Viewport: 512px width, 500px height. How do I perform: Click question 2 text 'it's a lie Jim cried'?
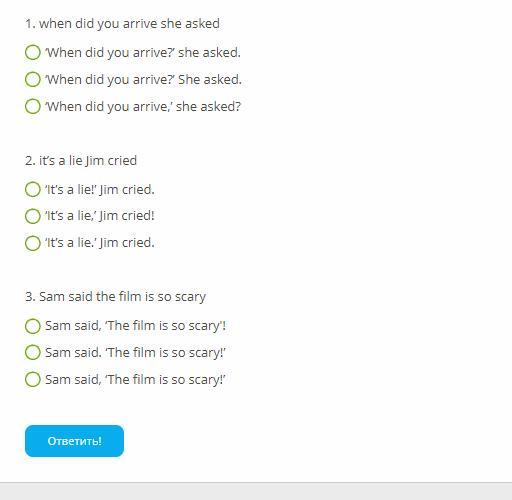click(x=81, y=161)
